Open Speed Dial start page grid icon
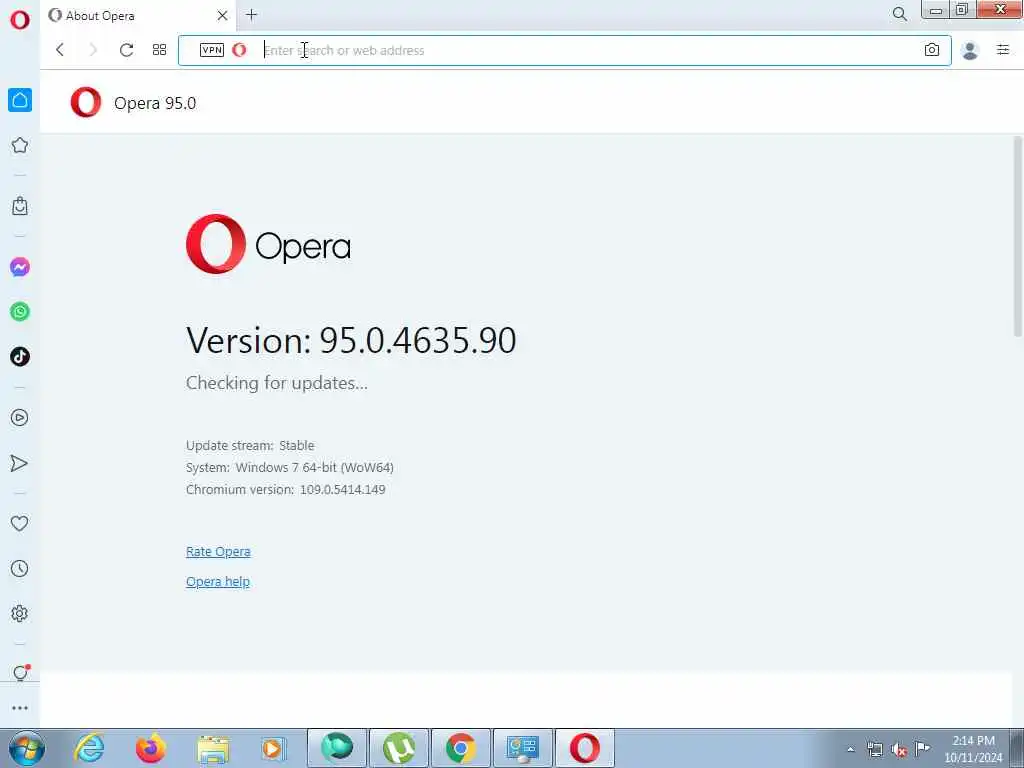The image size is (1024, 768). click(159, 50)
